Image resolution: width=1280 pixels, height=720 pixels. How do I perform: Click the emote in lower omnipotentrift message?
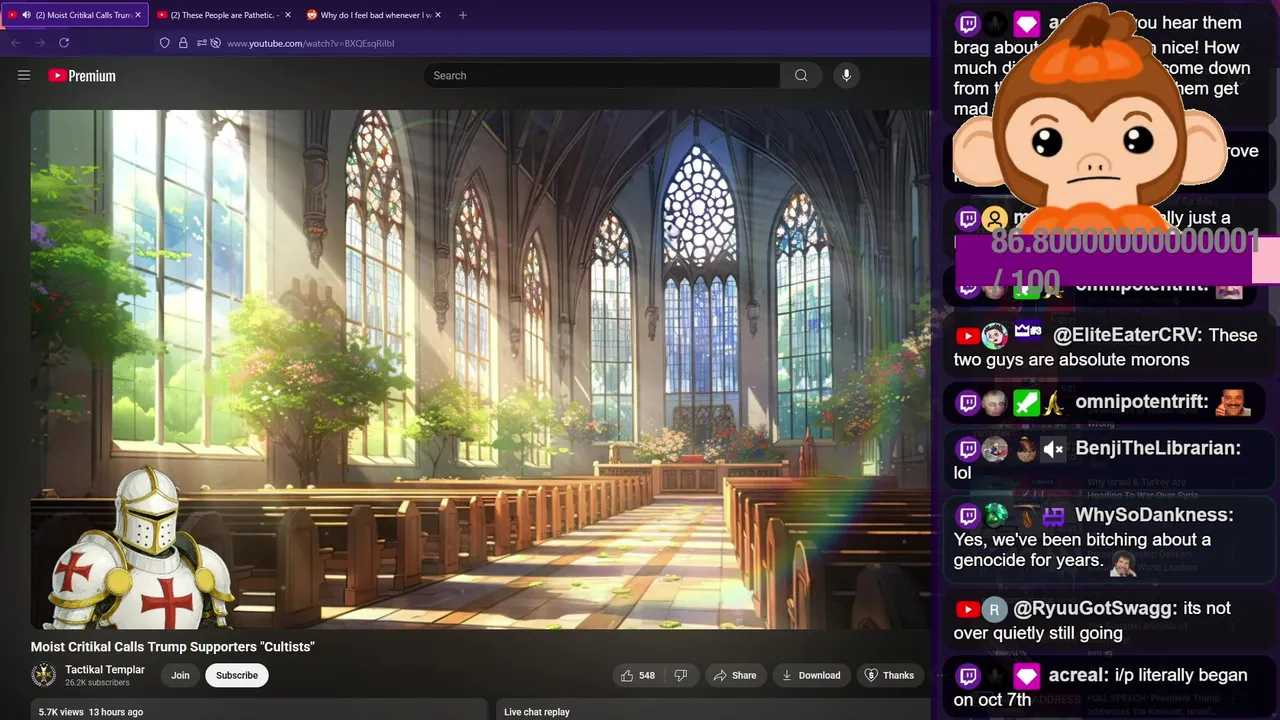(1235, 402)
